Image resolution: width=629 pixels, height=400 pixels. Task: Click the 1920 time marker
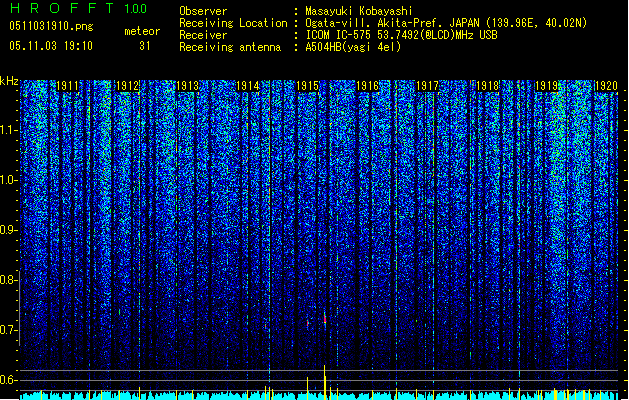pos(606,86)
